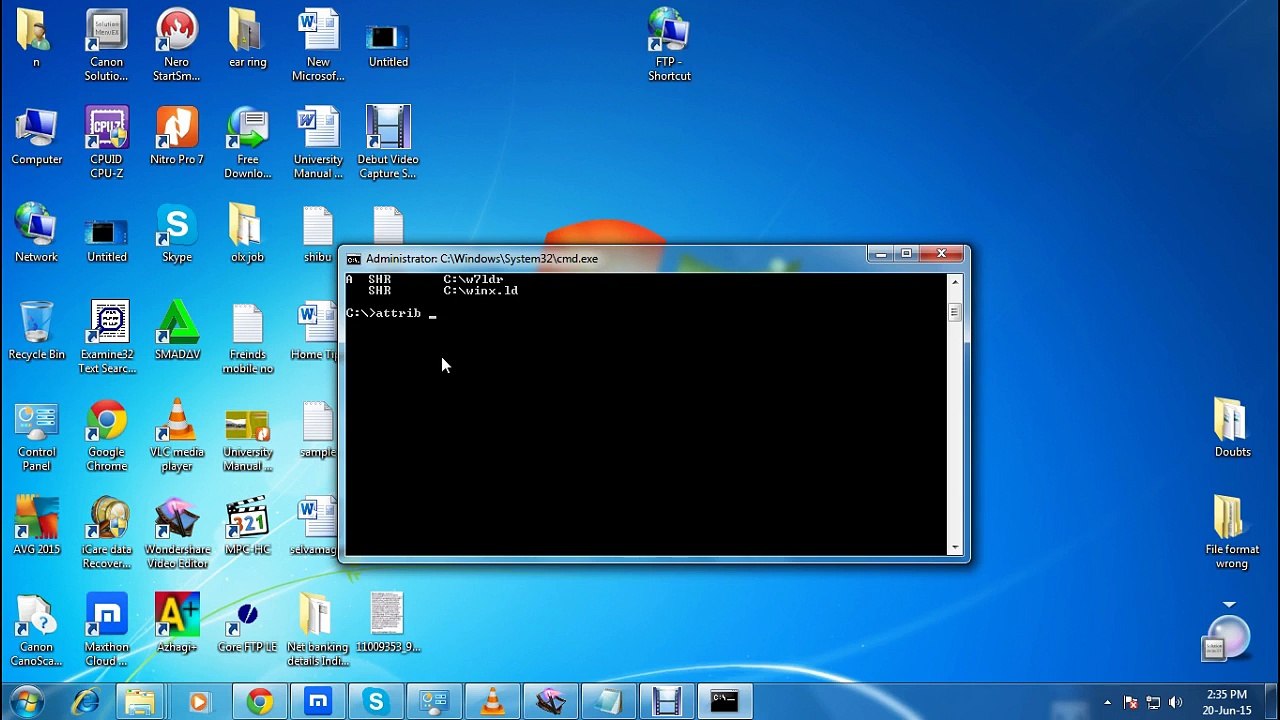Select Canon CanoScan desktop shortcut
Image resolution: width=1280 pixels, height=720 pixels.
tap(37, 631)
